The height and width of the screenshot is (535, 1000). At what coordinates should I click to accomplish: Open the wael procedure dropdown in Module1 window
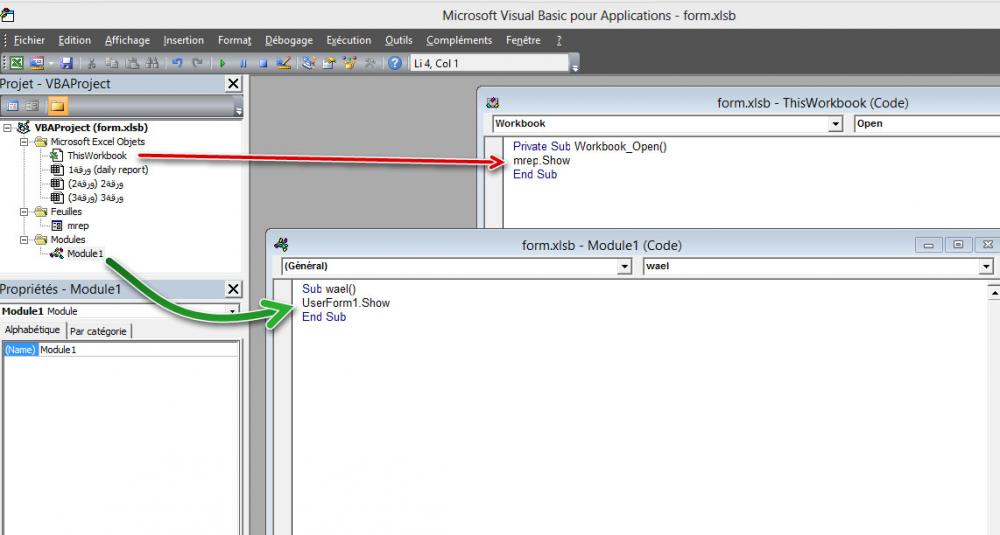click(x=987, y=266)
